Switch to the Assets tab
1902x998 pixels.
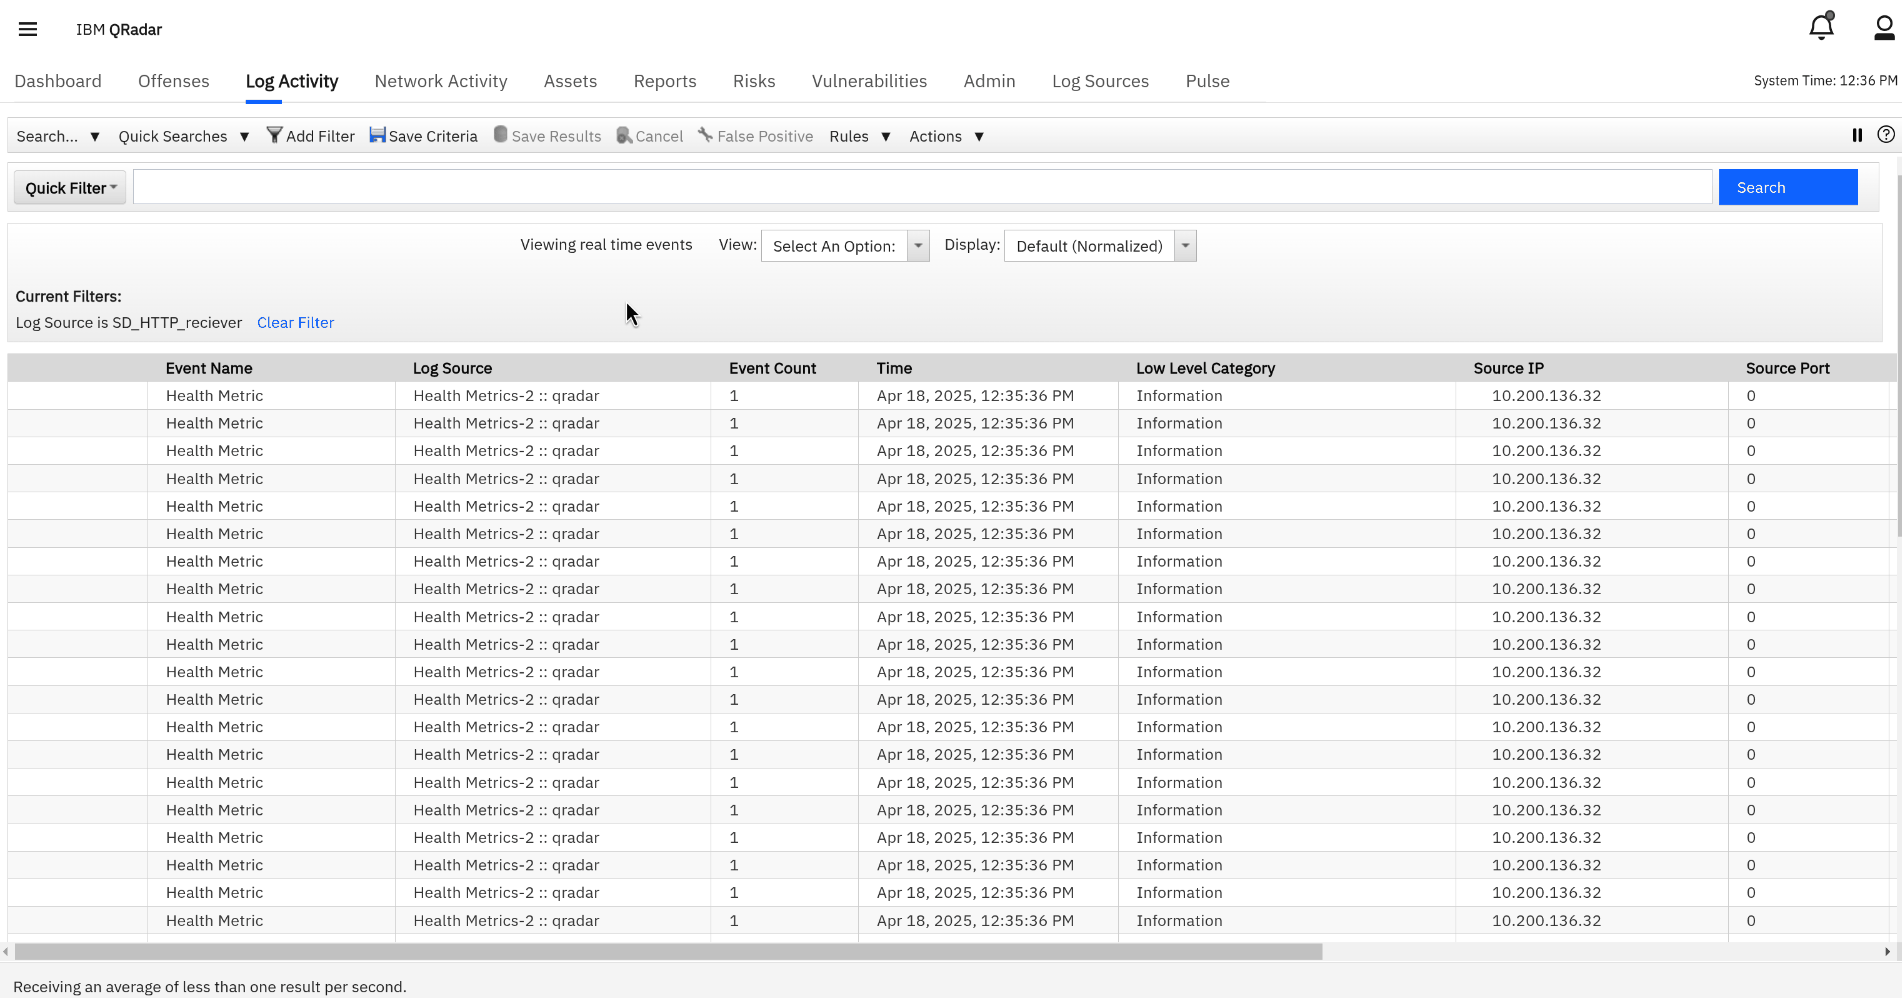pos(570,81)
